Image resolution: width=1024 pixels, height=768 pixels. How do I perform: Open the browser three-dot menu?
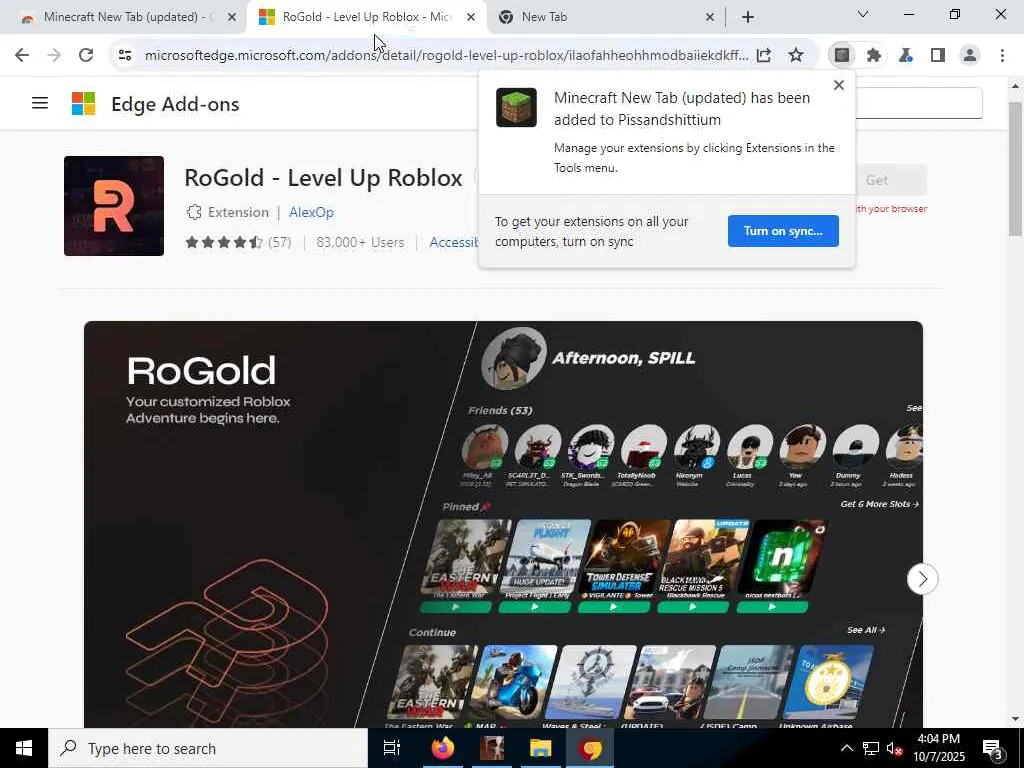[1002, 55]
